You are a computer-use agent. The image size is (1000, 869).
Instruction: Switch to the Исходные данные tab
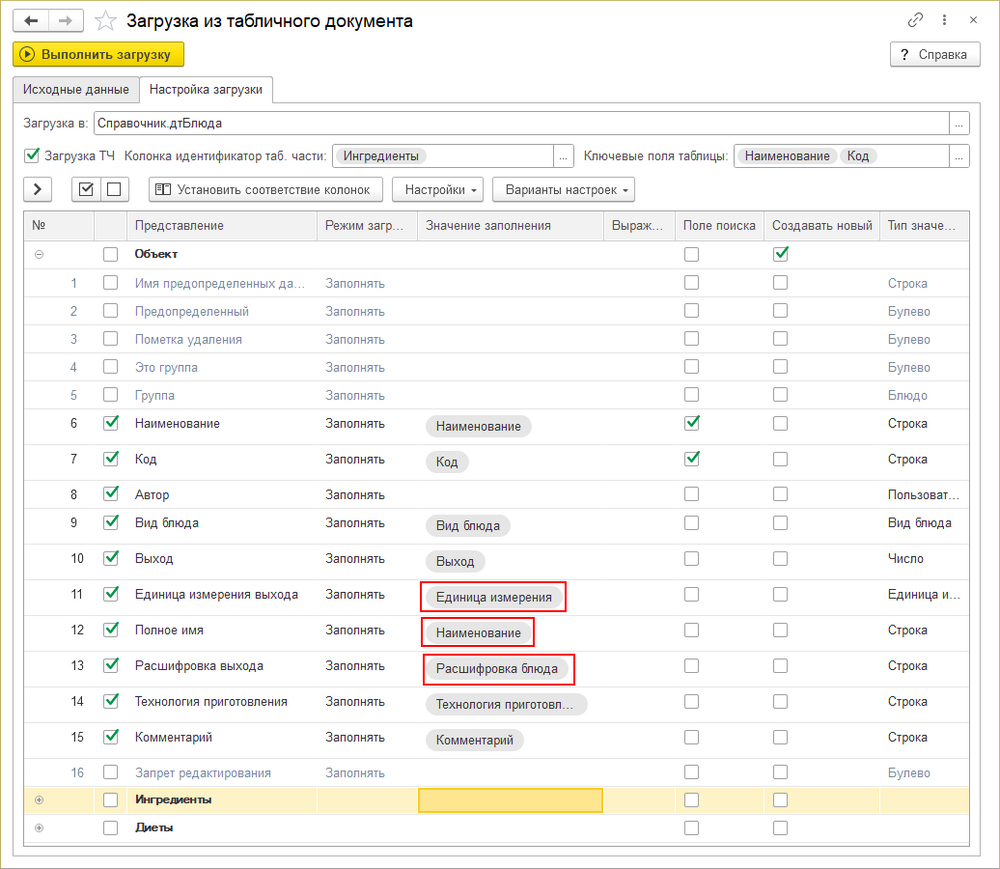click(76, 89)
